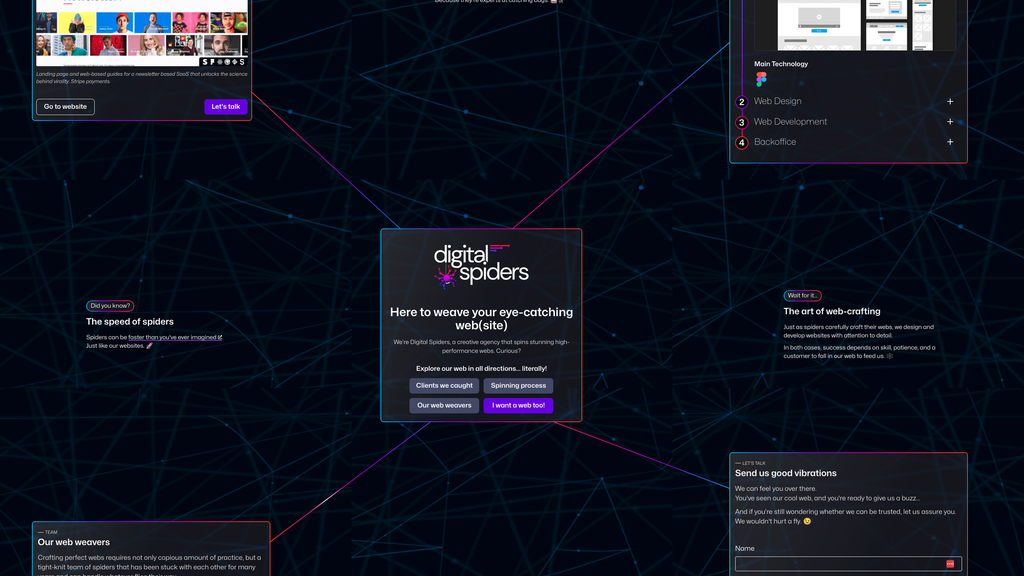Open the 'Our web weavers' button
The image size is (1024, 576).
point(444,406)
